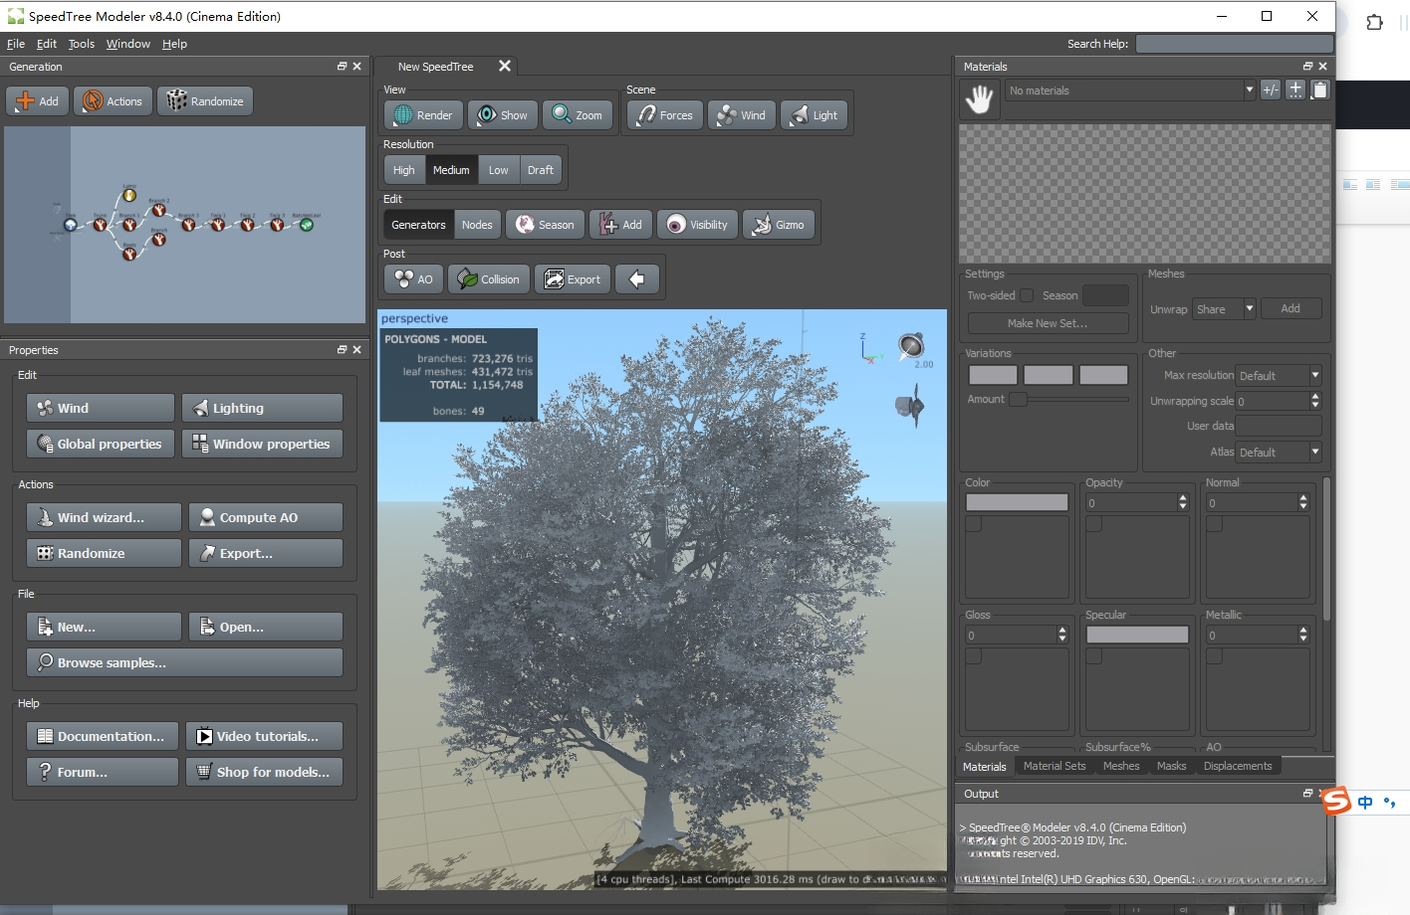Screen dimensions: 1410x915
Task: Open the Actions menu in Generation panel
Action: click(112, 101)
